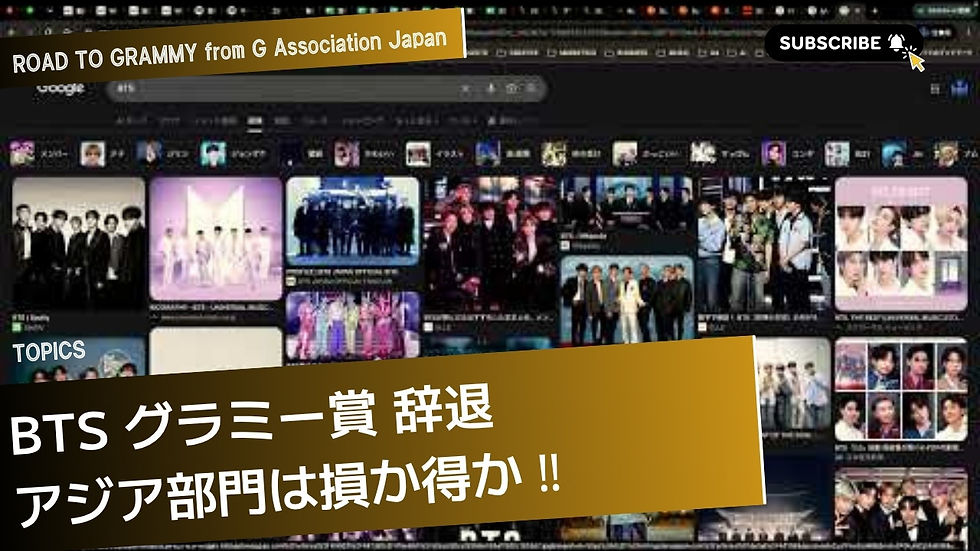Open the black-and-white BTS group photo

point(79,244)
